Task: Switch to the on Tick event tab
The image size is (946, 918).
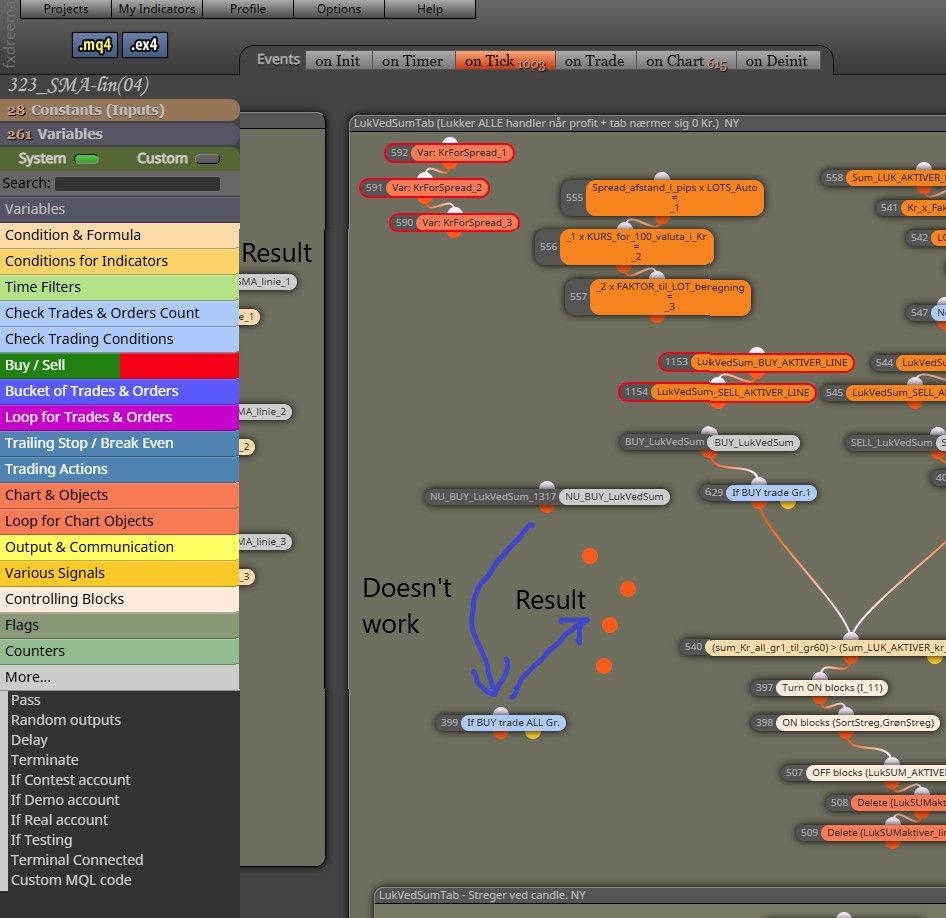Action: coord(505,61)
